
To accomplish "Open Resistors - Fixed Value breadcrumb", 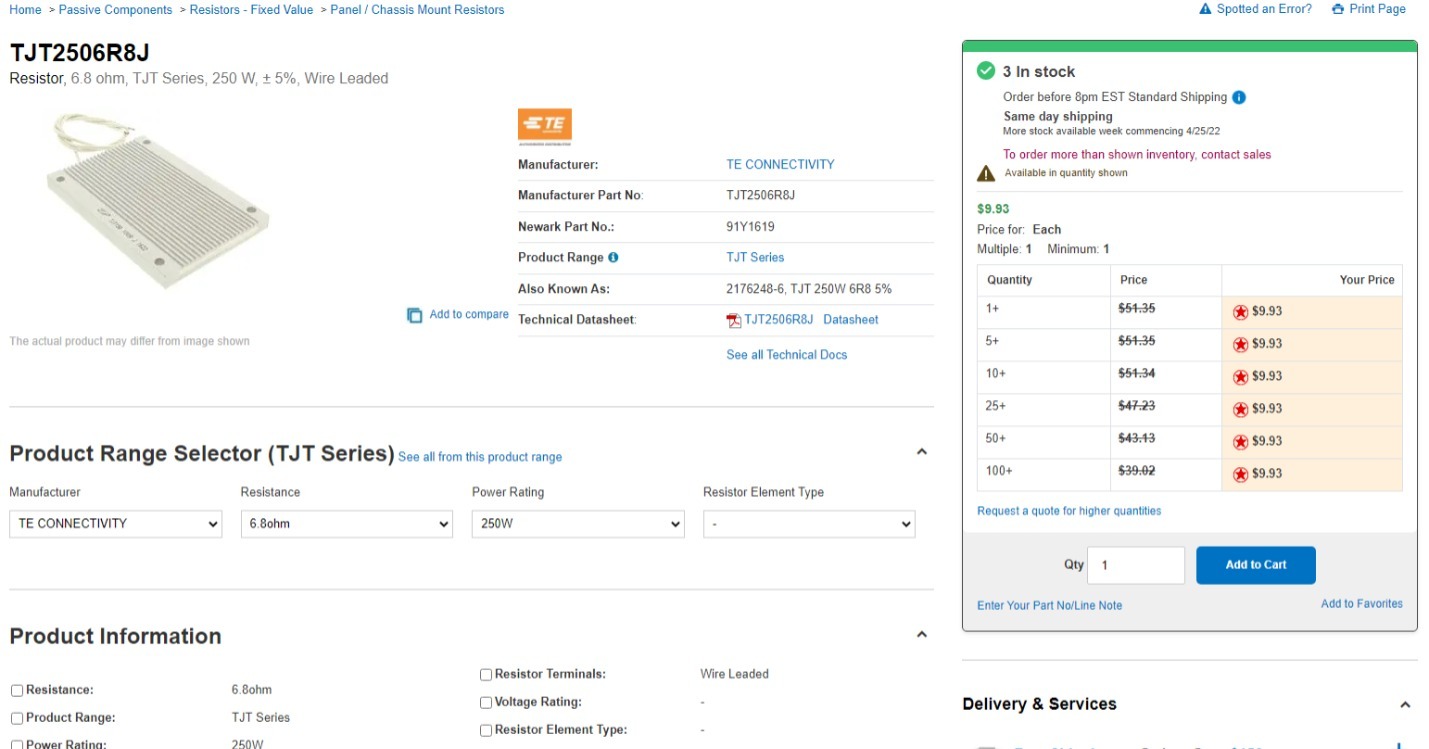I will click(252, 10).
